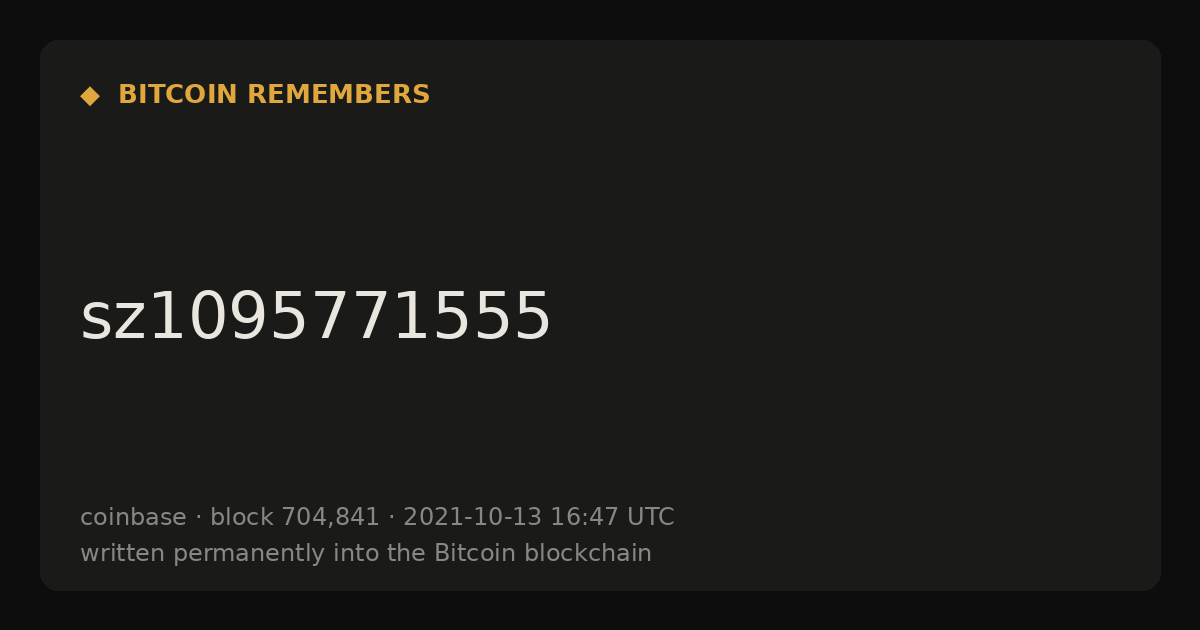Click the dot separator after 'coinbase'
1200x630 pixels.
[198, 518]
